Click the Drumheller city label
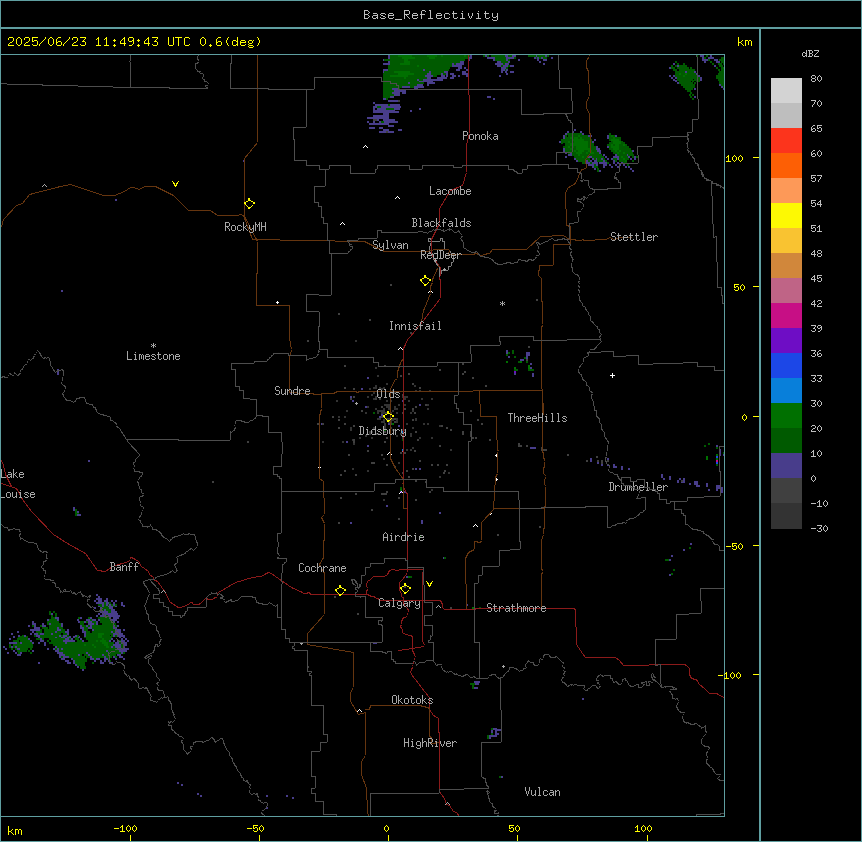Viewport: 862px width, 842px height. 638,487
